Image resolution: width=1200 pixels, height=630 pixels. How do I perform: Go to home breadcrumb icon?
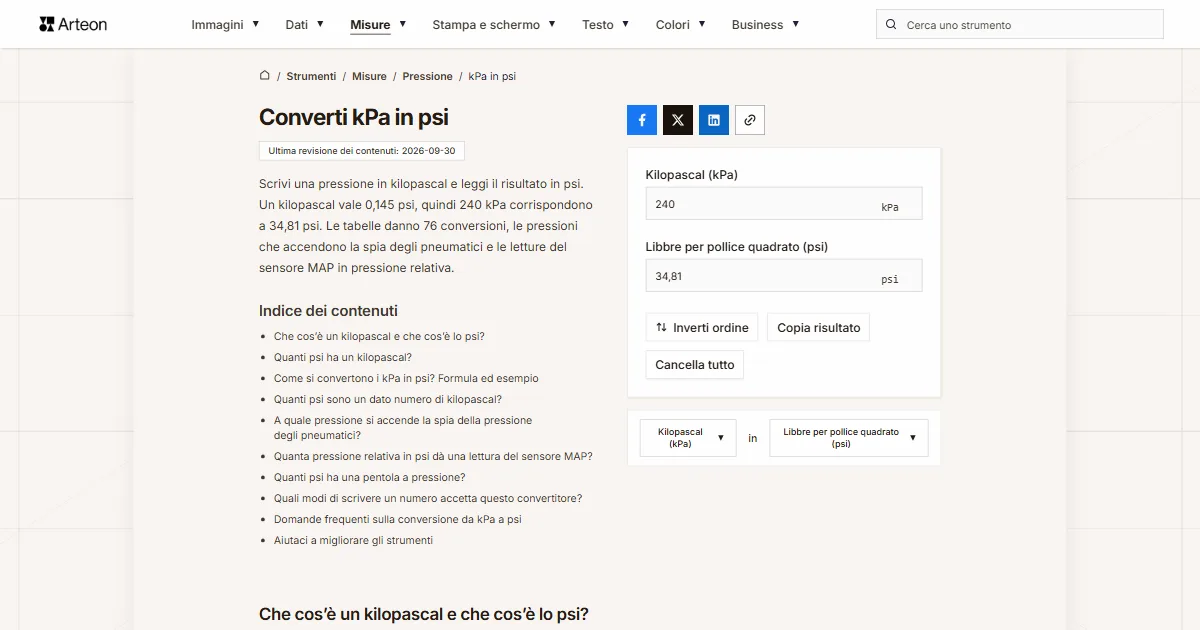[x=265, y=76]
